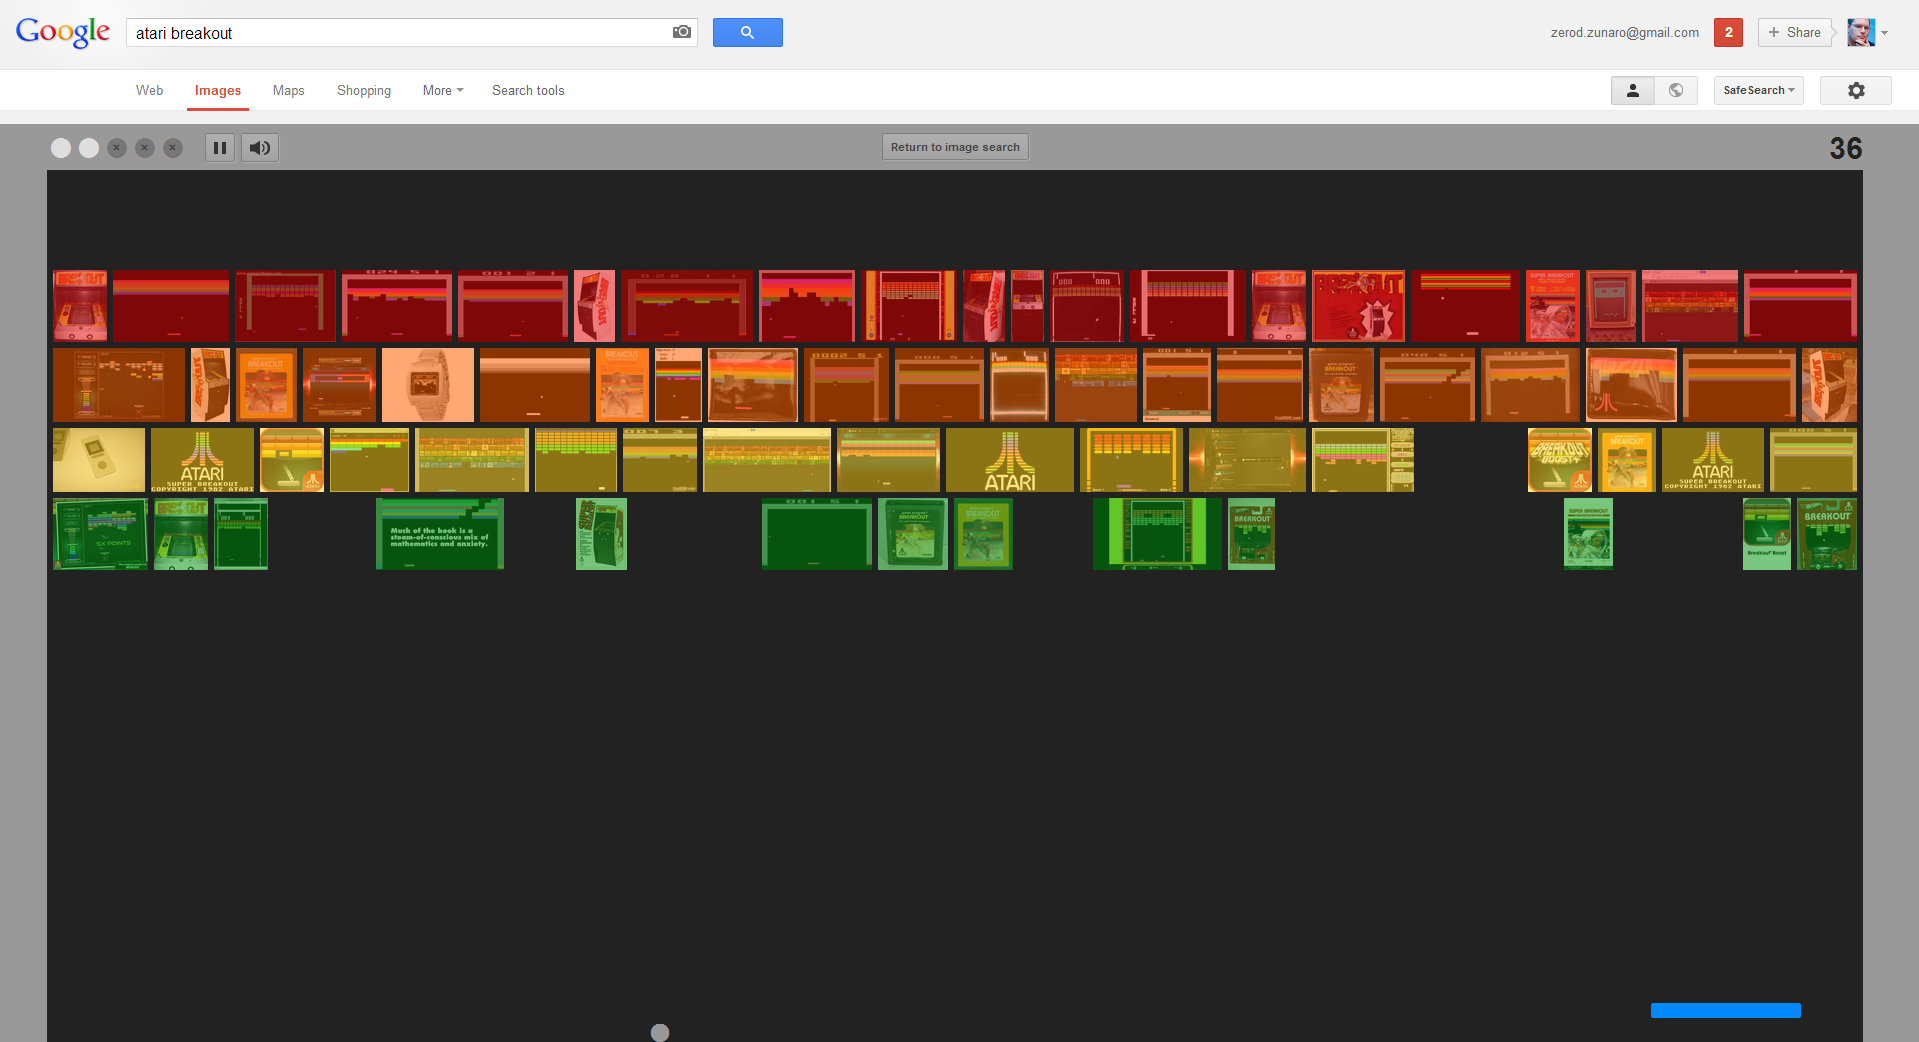Expand the More menu

pos(442,90)
